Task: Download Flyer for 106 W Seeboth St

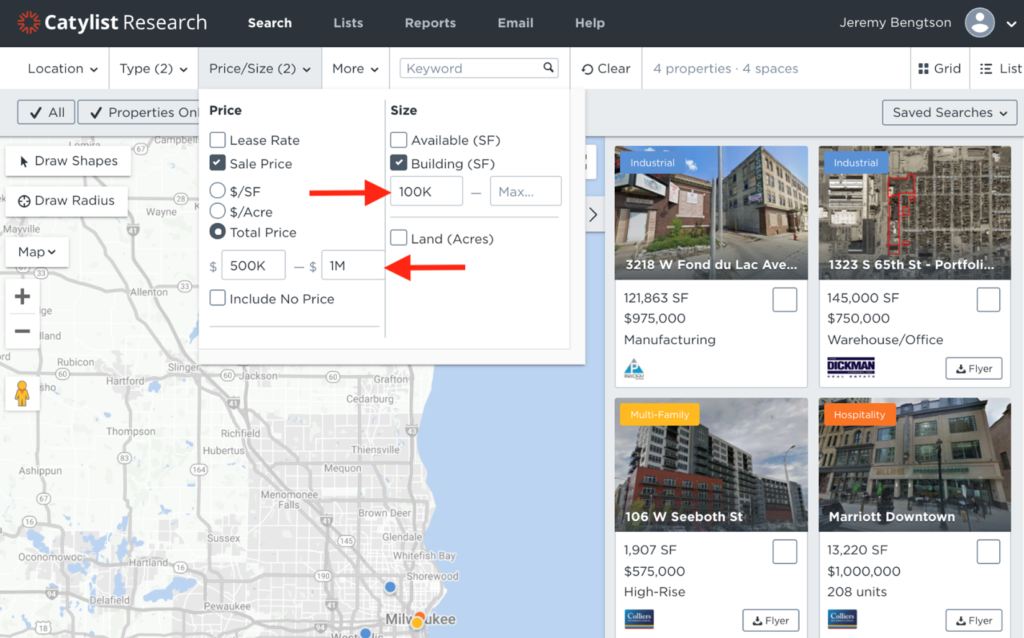Action: (771, 620)
